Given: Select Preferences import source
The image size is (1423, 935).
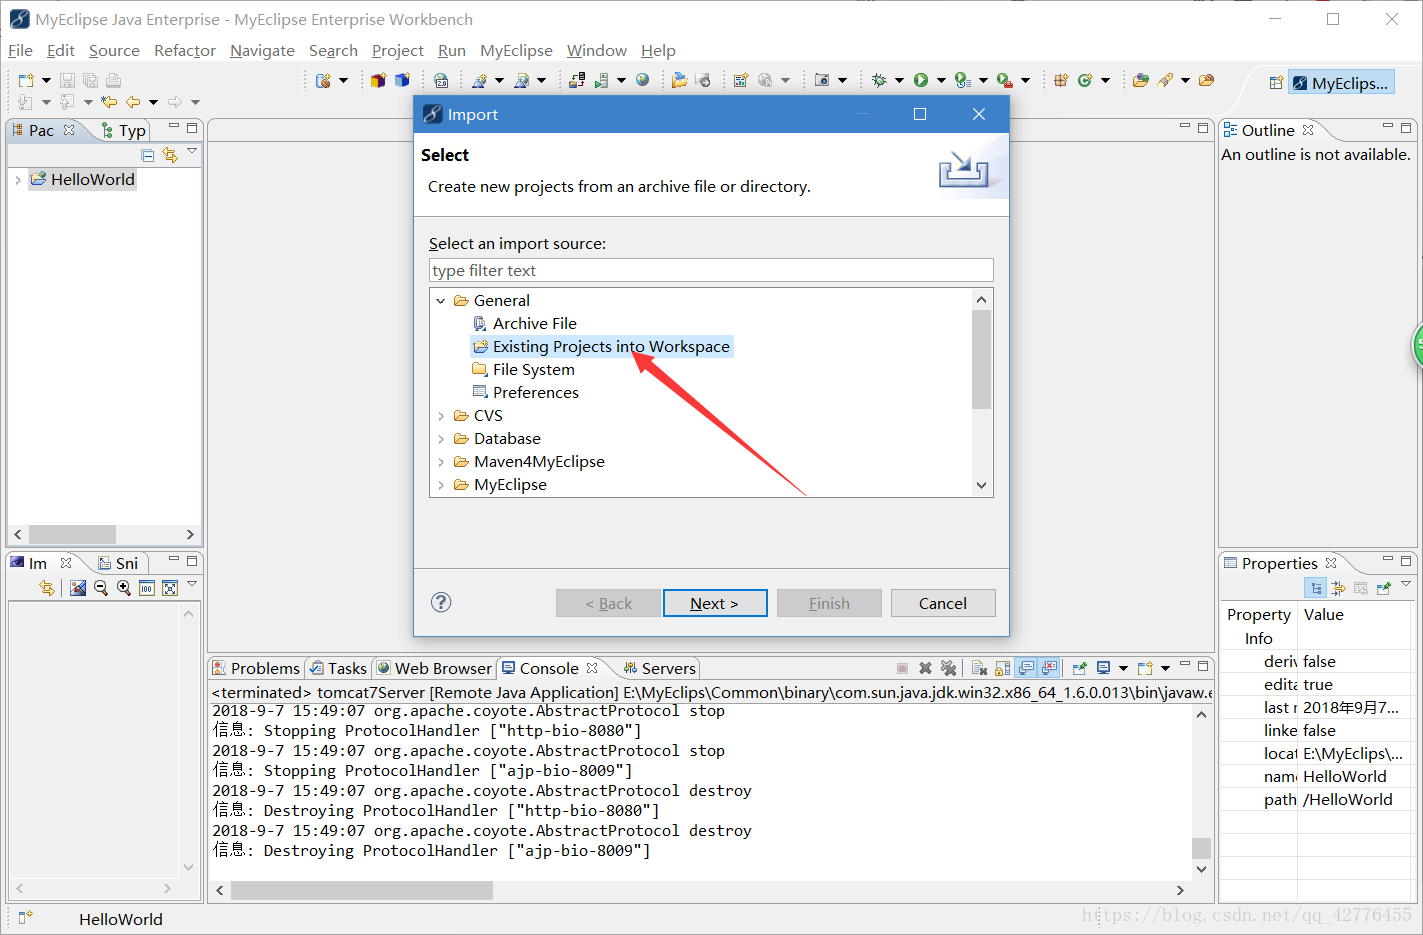Looking at the screenshot, I should point(526,392).
